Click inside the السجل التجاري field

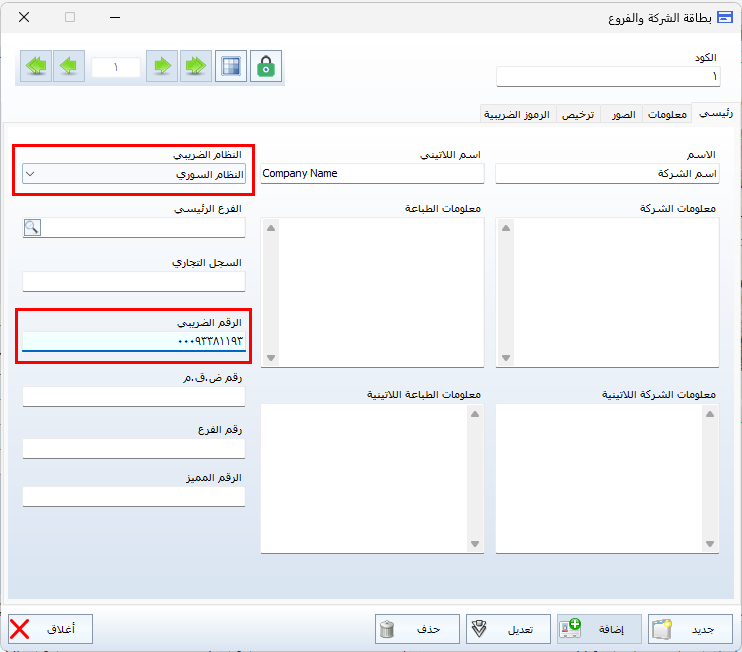coord(133,281)
